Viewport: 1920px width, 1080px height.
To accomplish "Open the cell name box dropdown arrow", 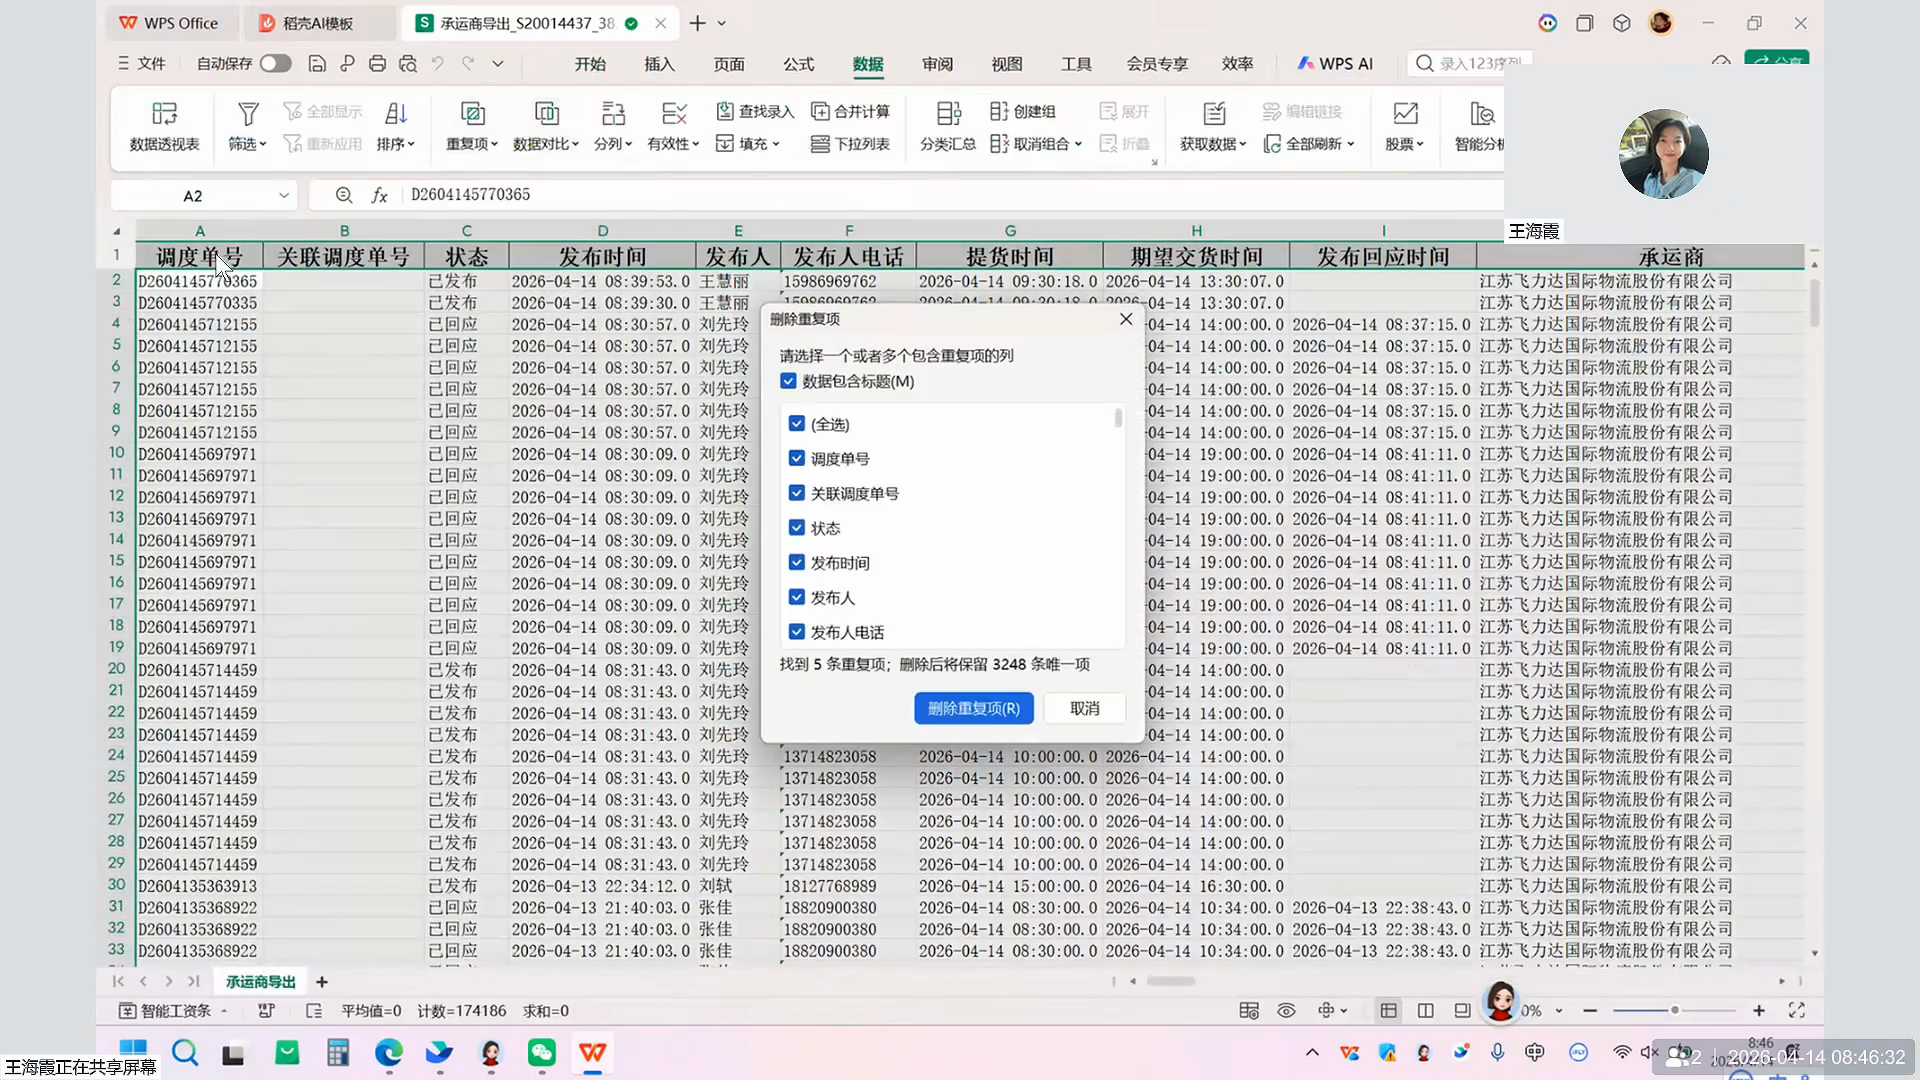I will [x=284, y=195].
